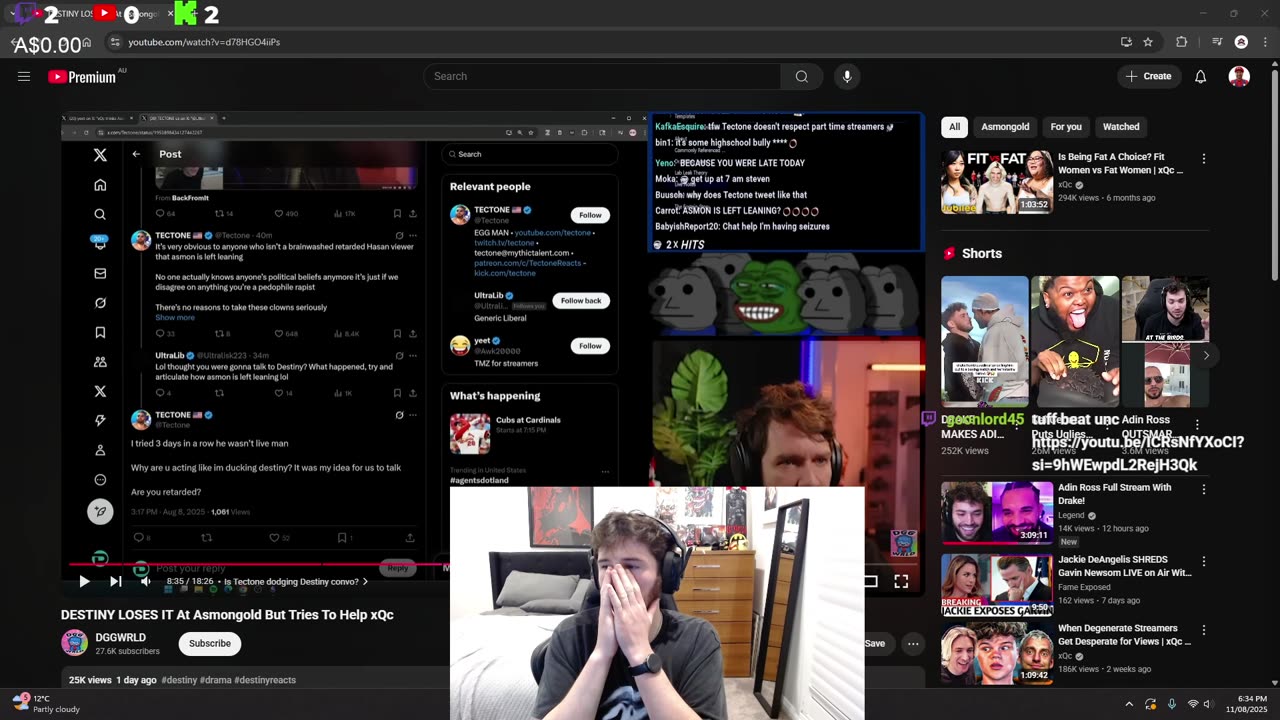Open the 1:09:42 xQc video thumbnail

coord(997,653)
